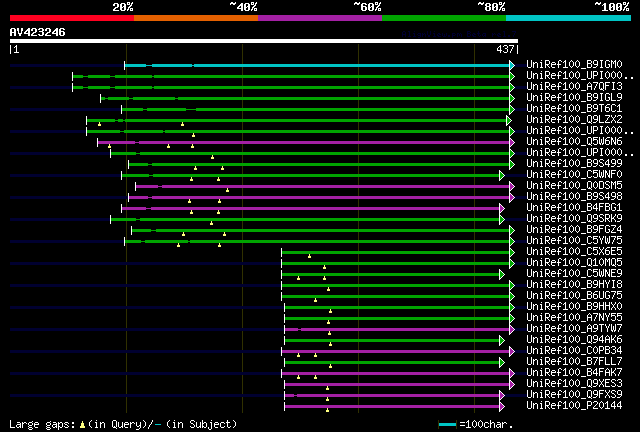Viewport: 640px width, 432px height.
Task: Click the cyan ~100% identity legend segment
Action: pyautogui.click(x=569, y=18)
